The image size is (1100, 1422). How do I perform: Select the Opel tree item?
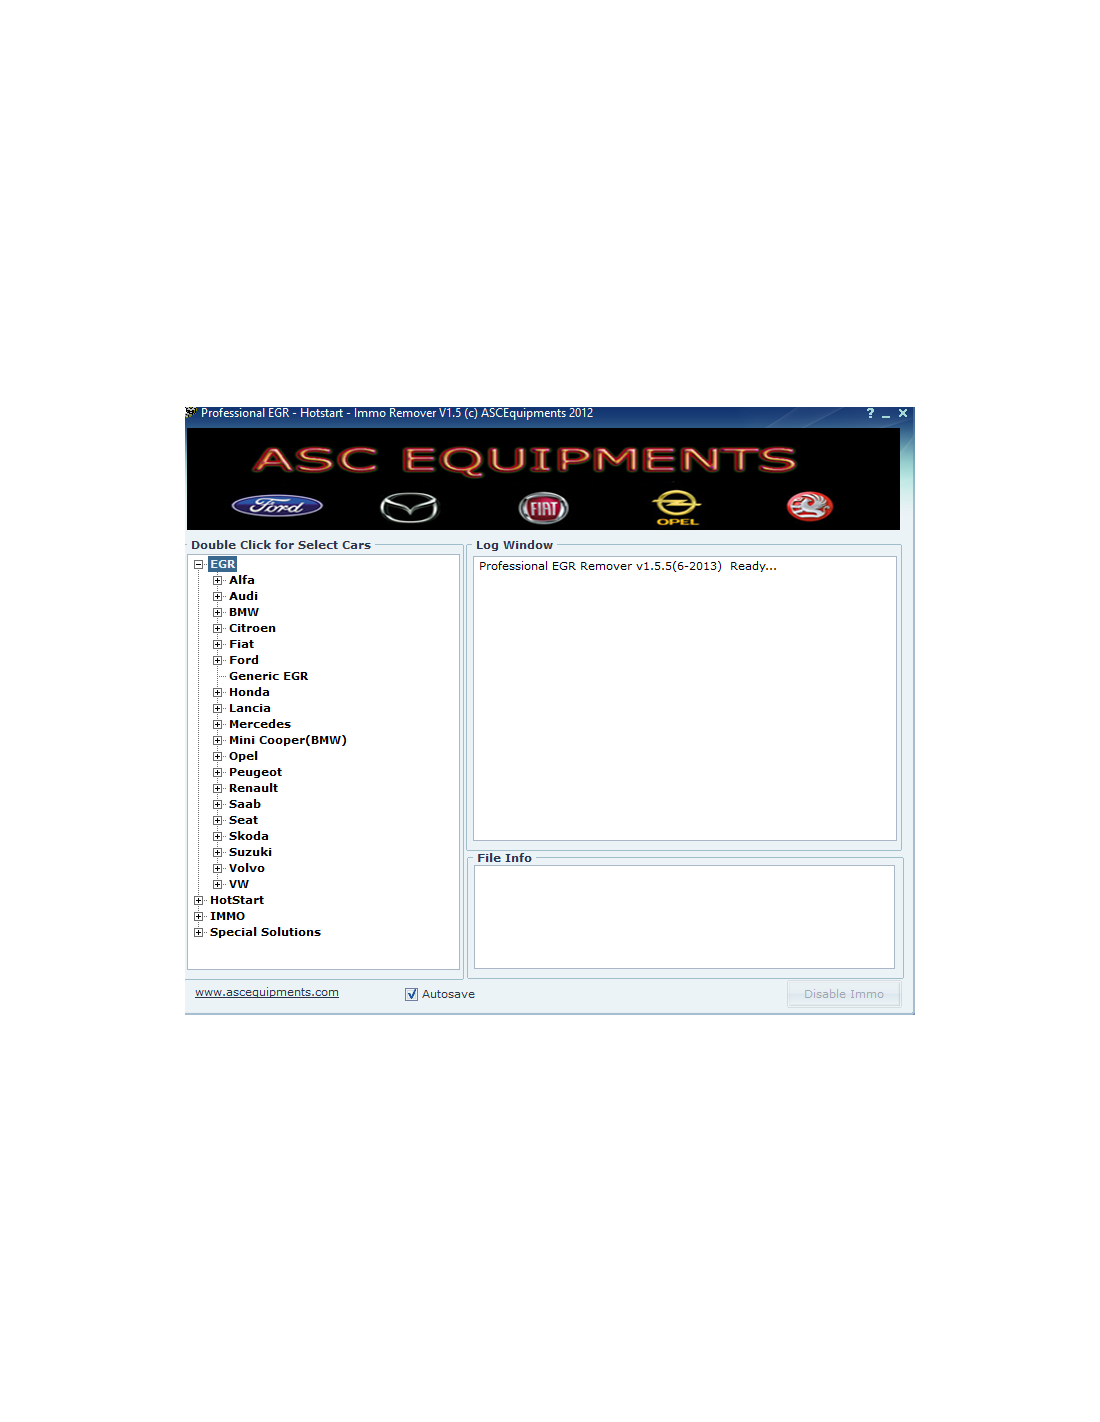point(243,756)
